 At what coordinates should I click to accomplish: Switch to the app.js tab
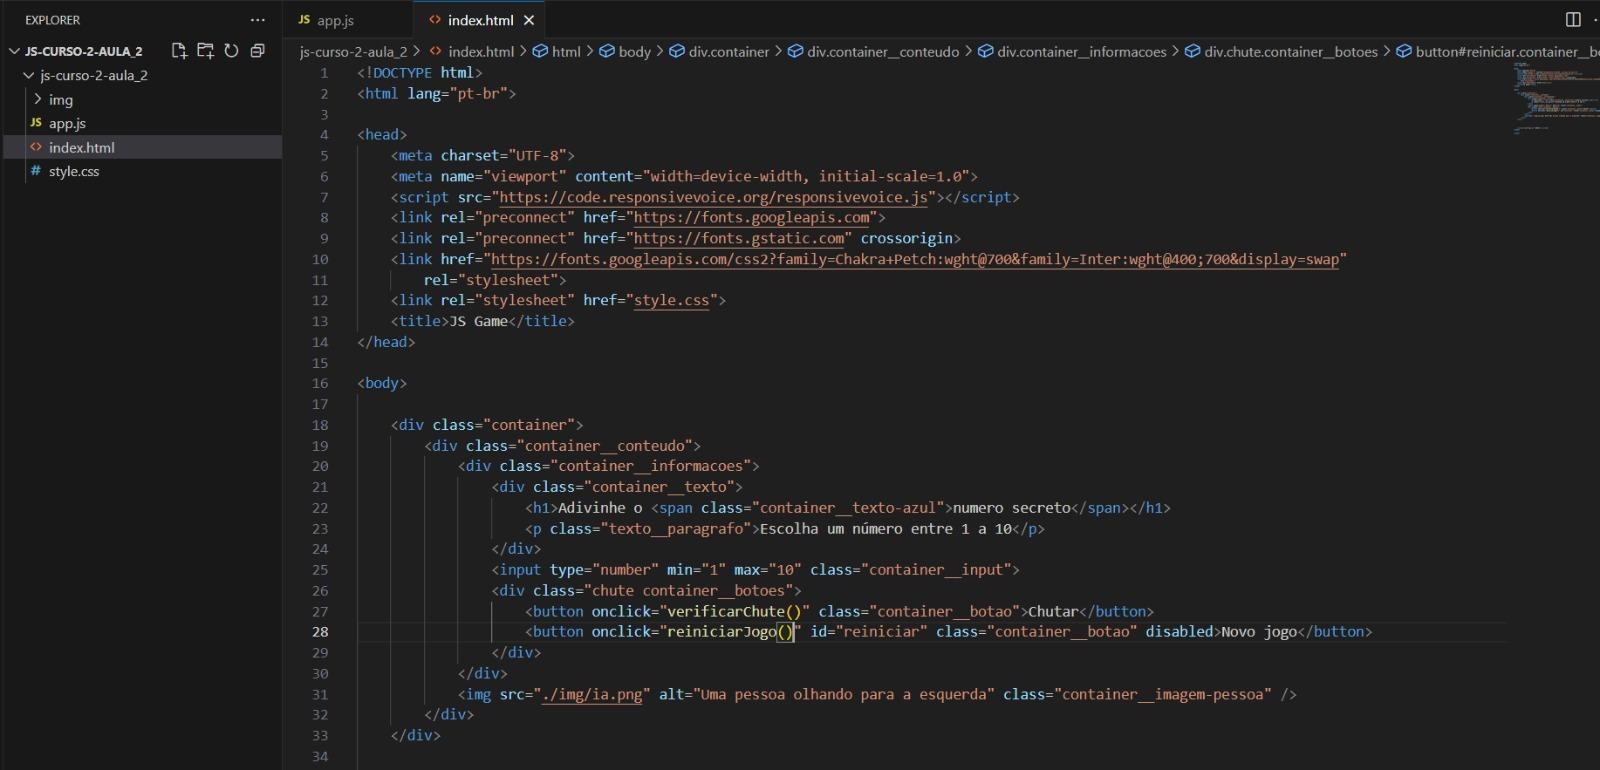click(x=347, y=20)
